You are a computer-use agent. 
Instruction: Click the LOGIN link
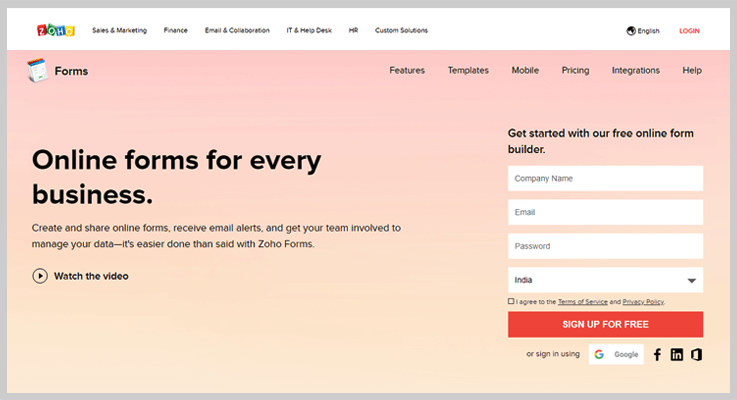pyautogui.click(x=690, y=31)
